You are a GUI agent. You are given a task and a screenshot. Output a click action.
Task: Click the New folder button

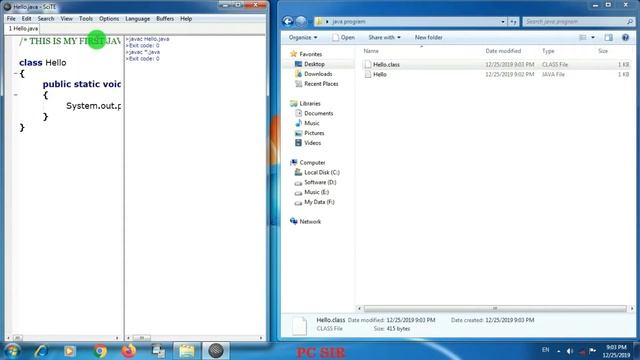[x=429, y=38]
